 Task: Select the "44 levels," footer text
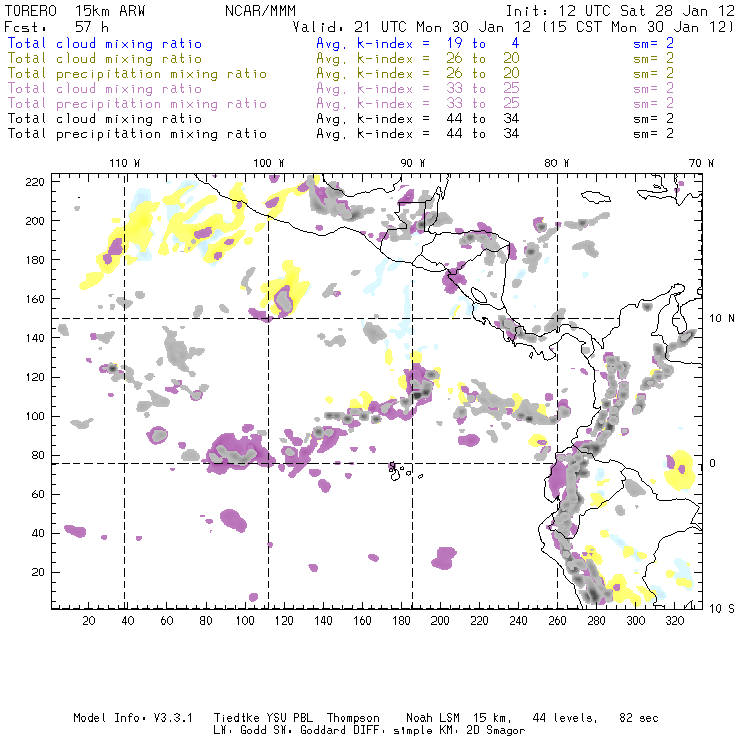tap(565, 718)
